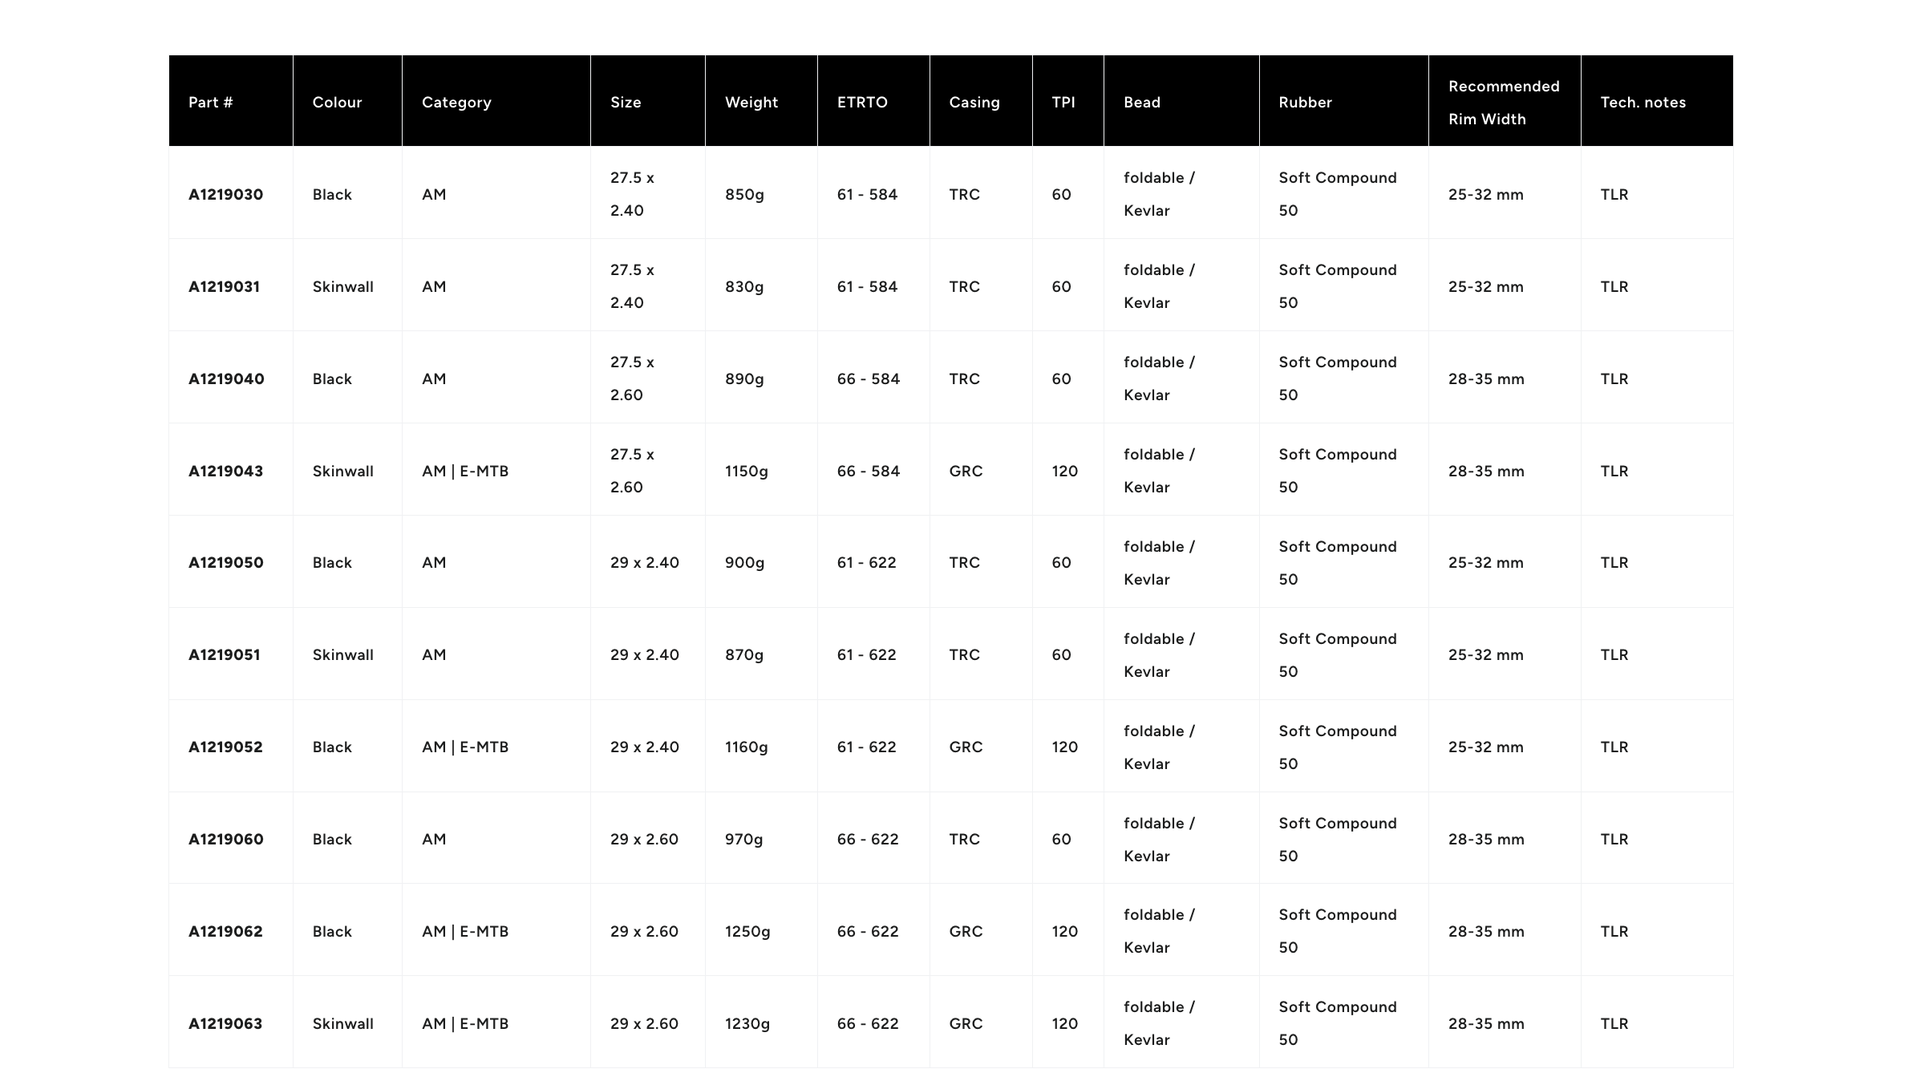Click the Bead column header
Screen dimensions: 1920x1073
coord(1142,102)
